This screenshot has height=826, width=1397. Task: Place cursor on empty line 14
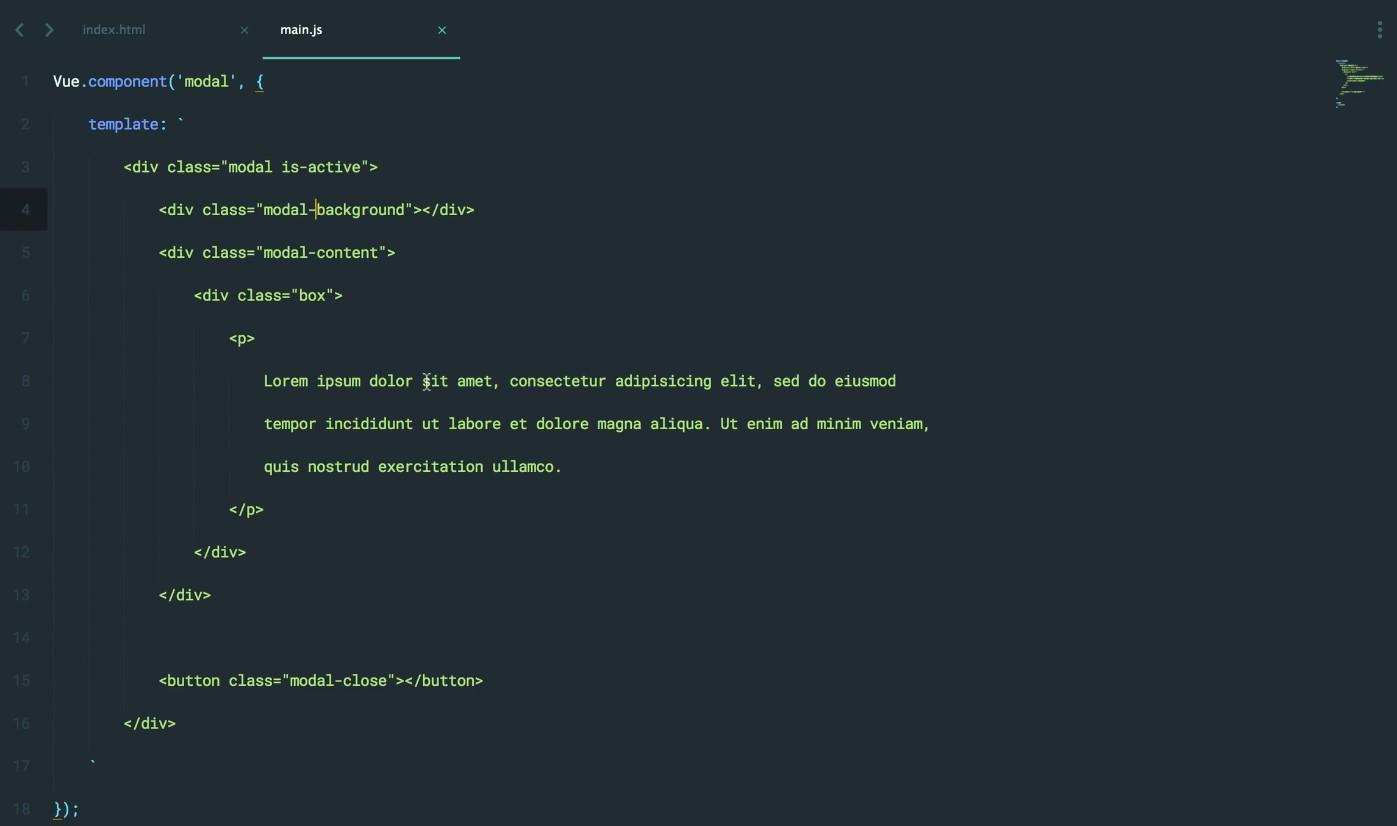point(400,638)
